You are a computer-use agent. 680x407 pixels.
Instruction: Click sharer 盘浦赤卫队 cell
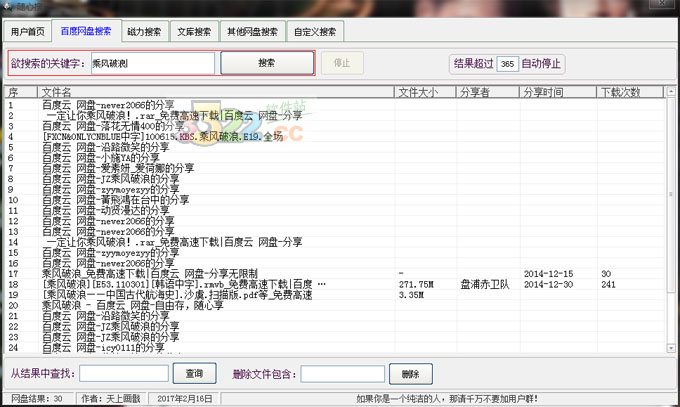click(484, 285)
